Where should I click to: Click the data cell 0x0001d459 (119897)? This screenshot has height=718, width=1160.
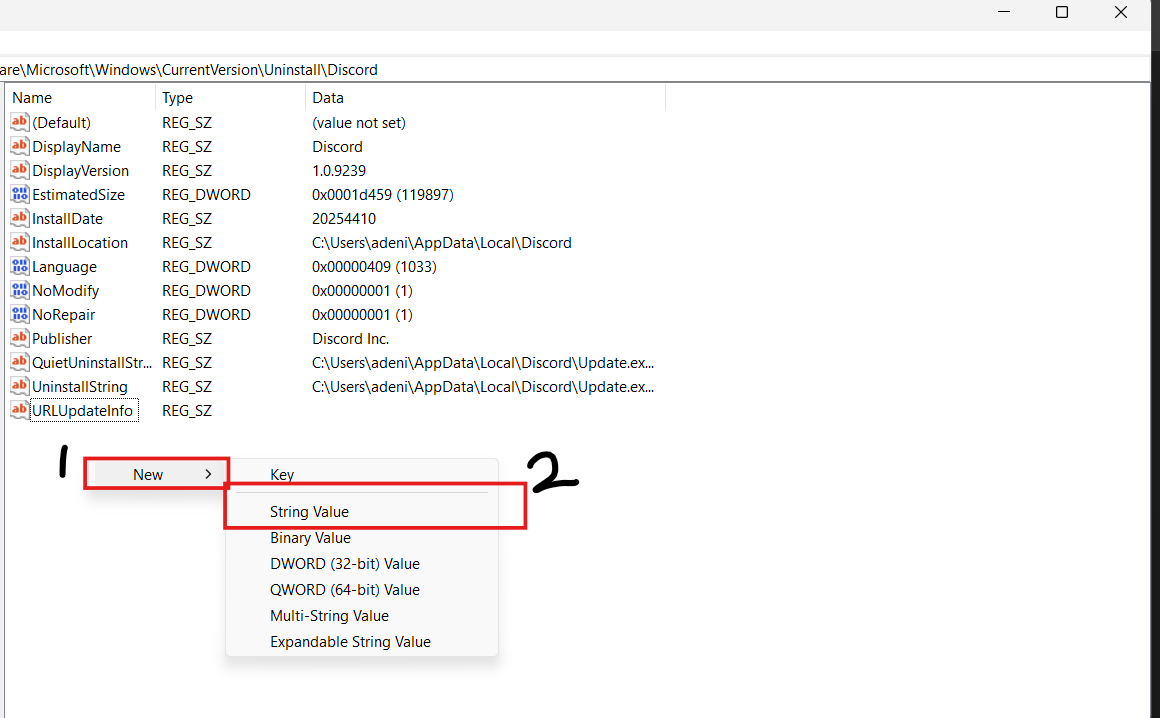click(382, 194)
